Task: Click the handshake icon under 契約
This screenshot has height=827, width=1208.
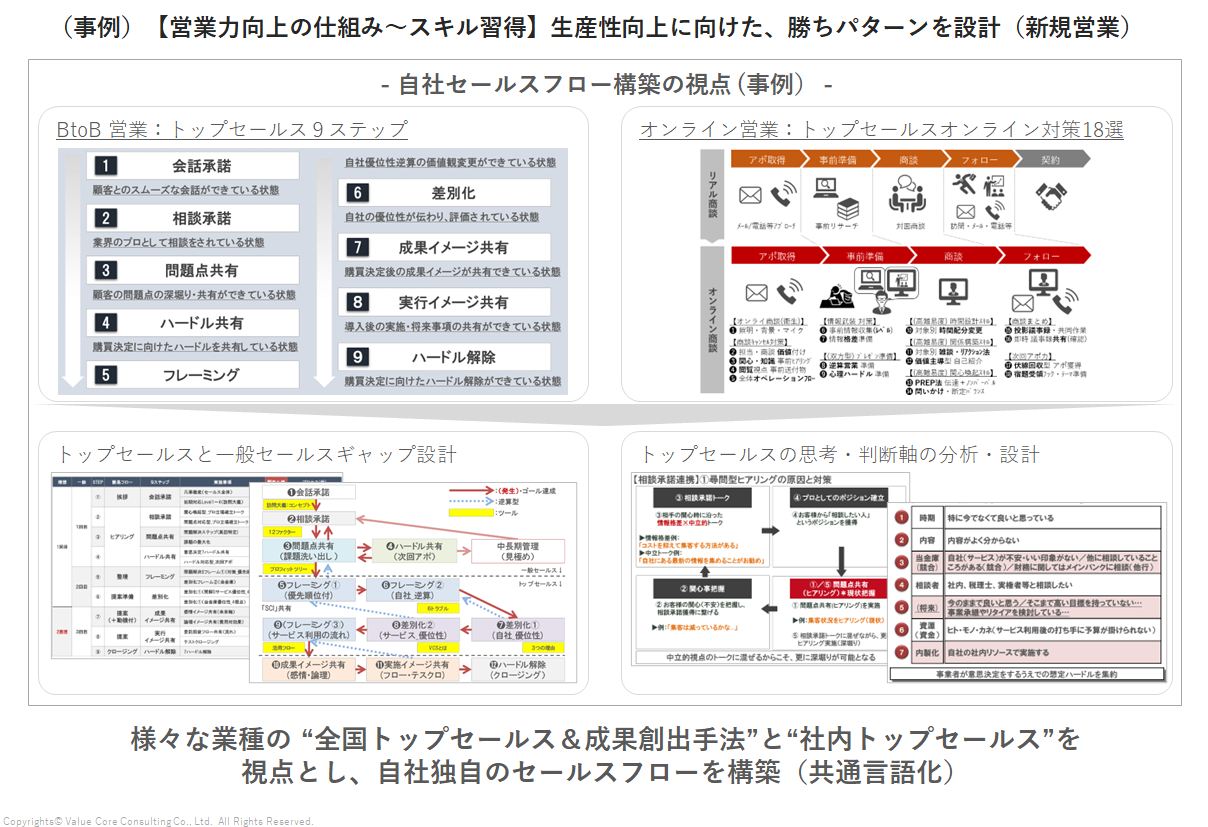Action: tap(1052, 196)
